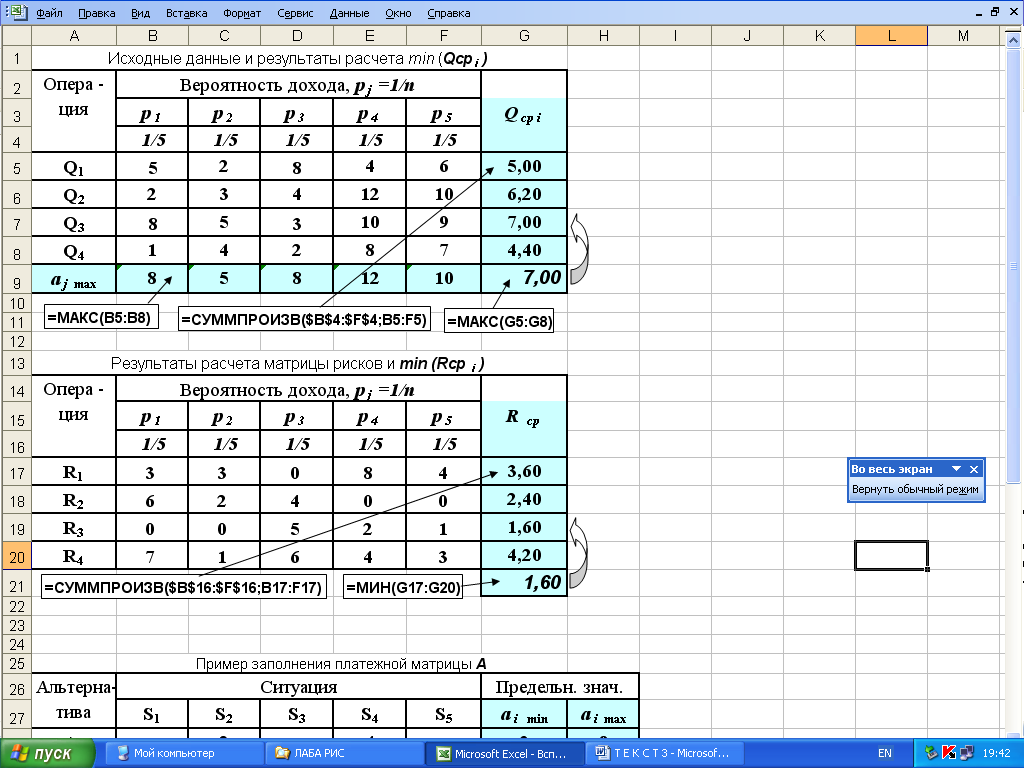Select cell with 6,20 in Q2 row
The height and width of the screenshot is (768, 1024).
[524, 194]
